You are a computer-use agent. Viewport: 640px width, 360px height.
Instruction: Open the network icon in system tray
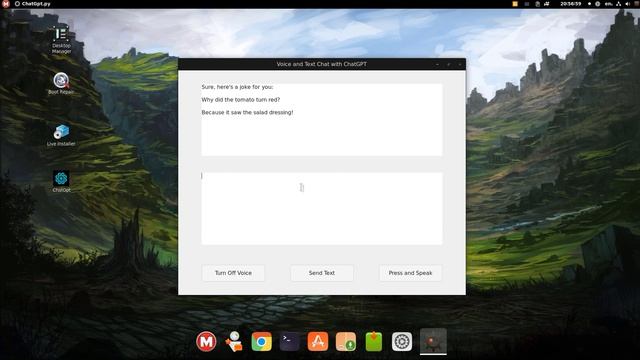pyautogui.click(x=618, y=4)
